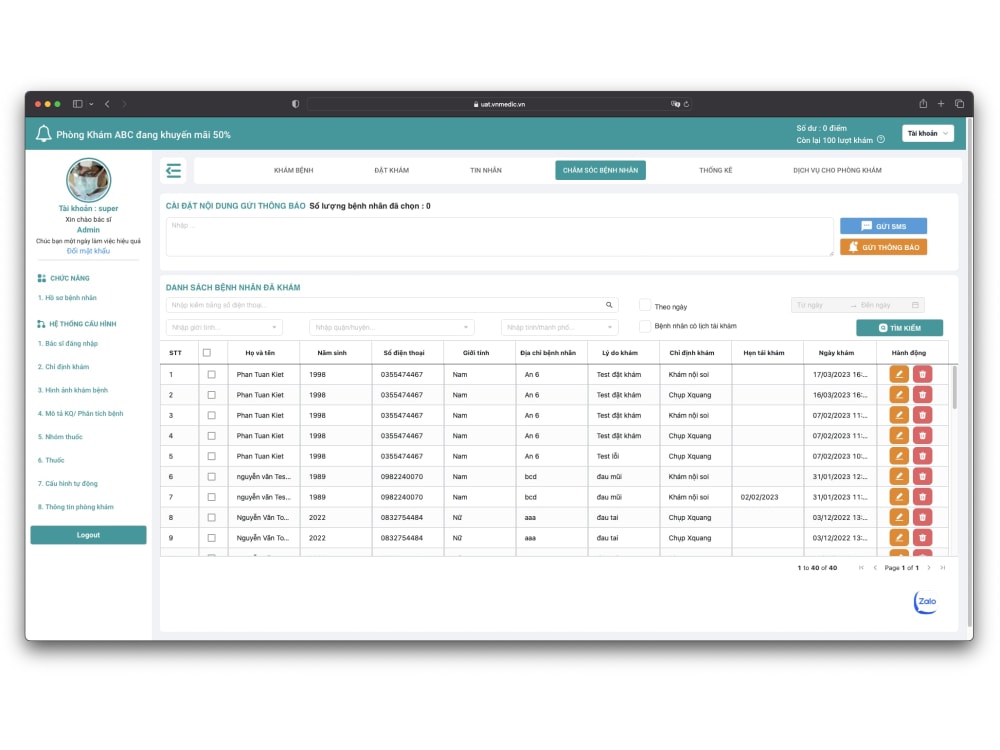Select the checkbox in row 3
This screenshot has height=750, width=1000.
[212, 415]
